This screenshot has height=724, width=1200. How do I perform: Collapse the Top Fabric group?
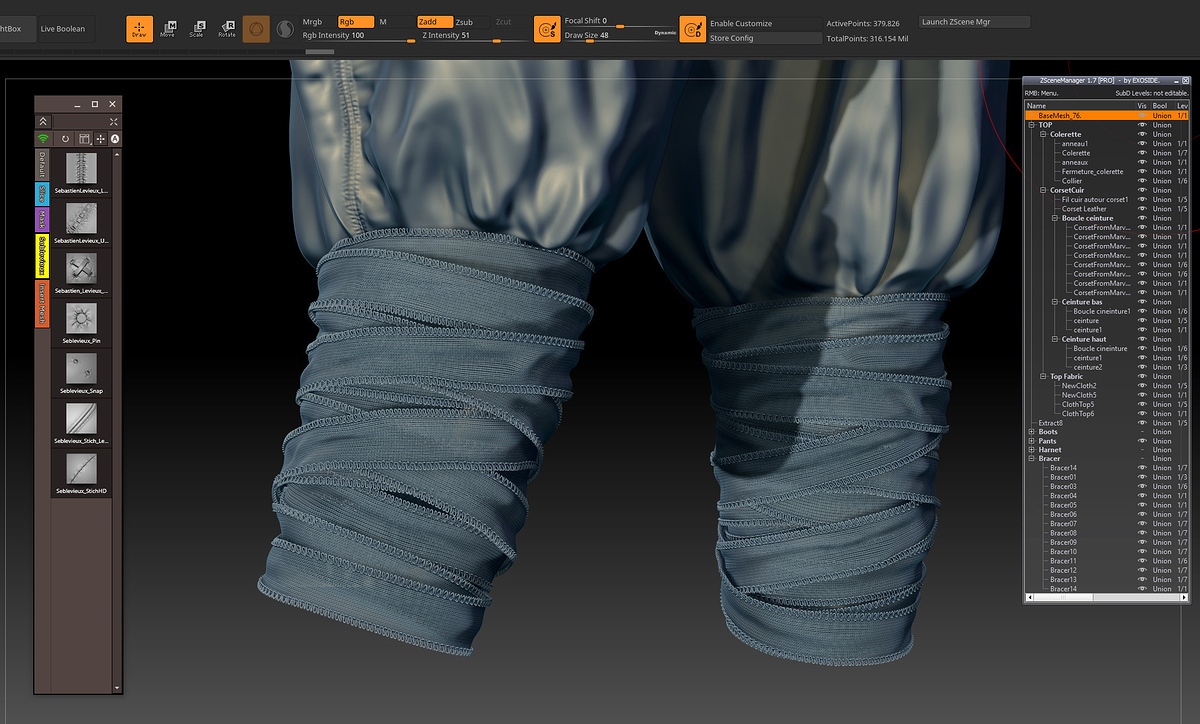[x=1043, y=376]
